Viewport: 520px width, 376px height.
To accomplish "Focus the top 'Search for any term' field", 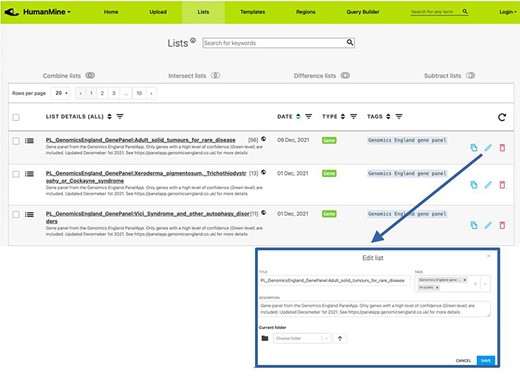I will pos(435,12).
